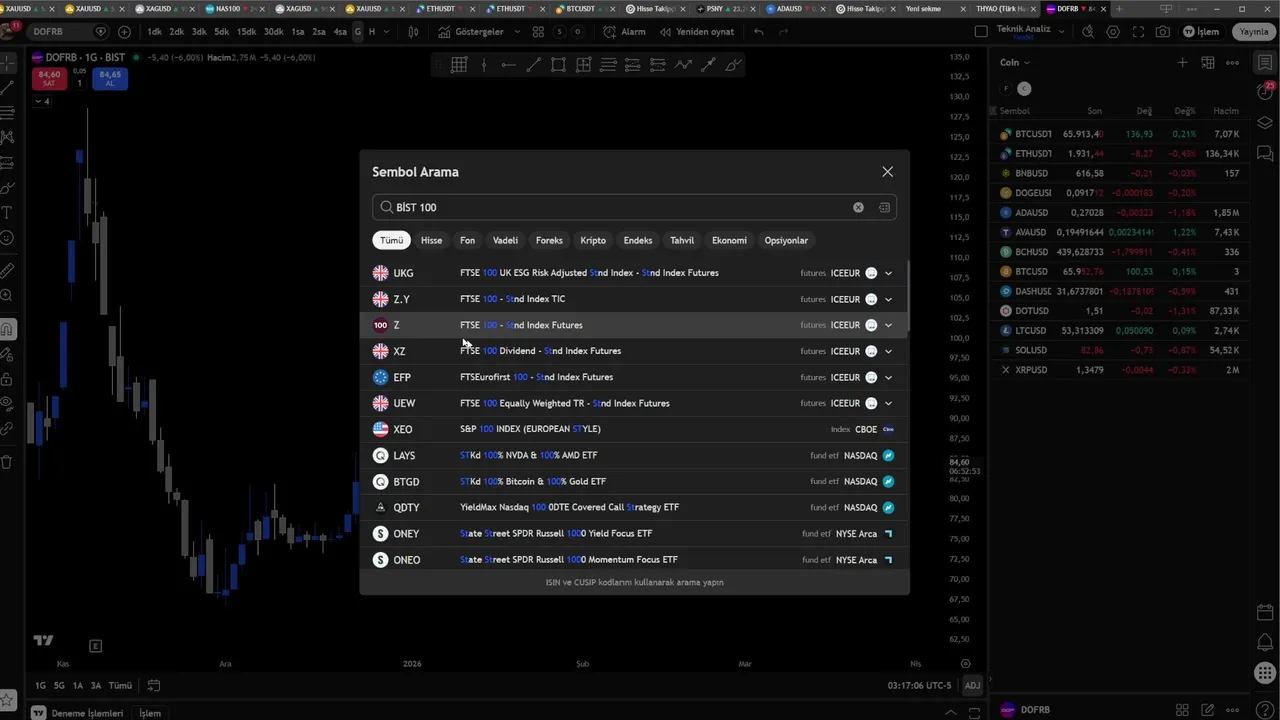
Task: Open chart settings hexagon icon
Action: (1113, 32)
